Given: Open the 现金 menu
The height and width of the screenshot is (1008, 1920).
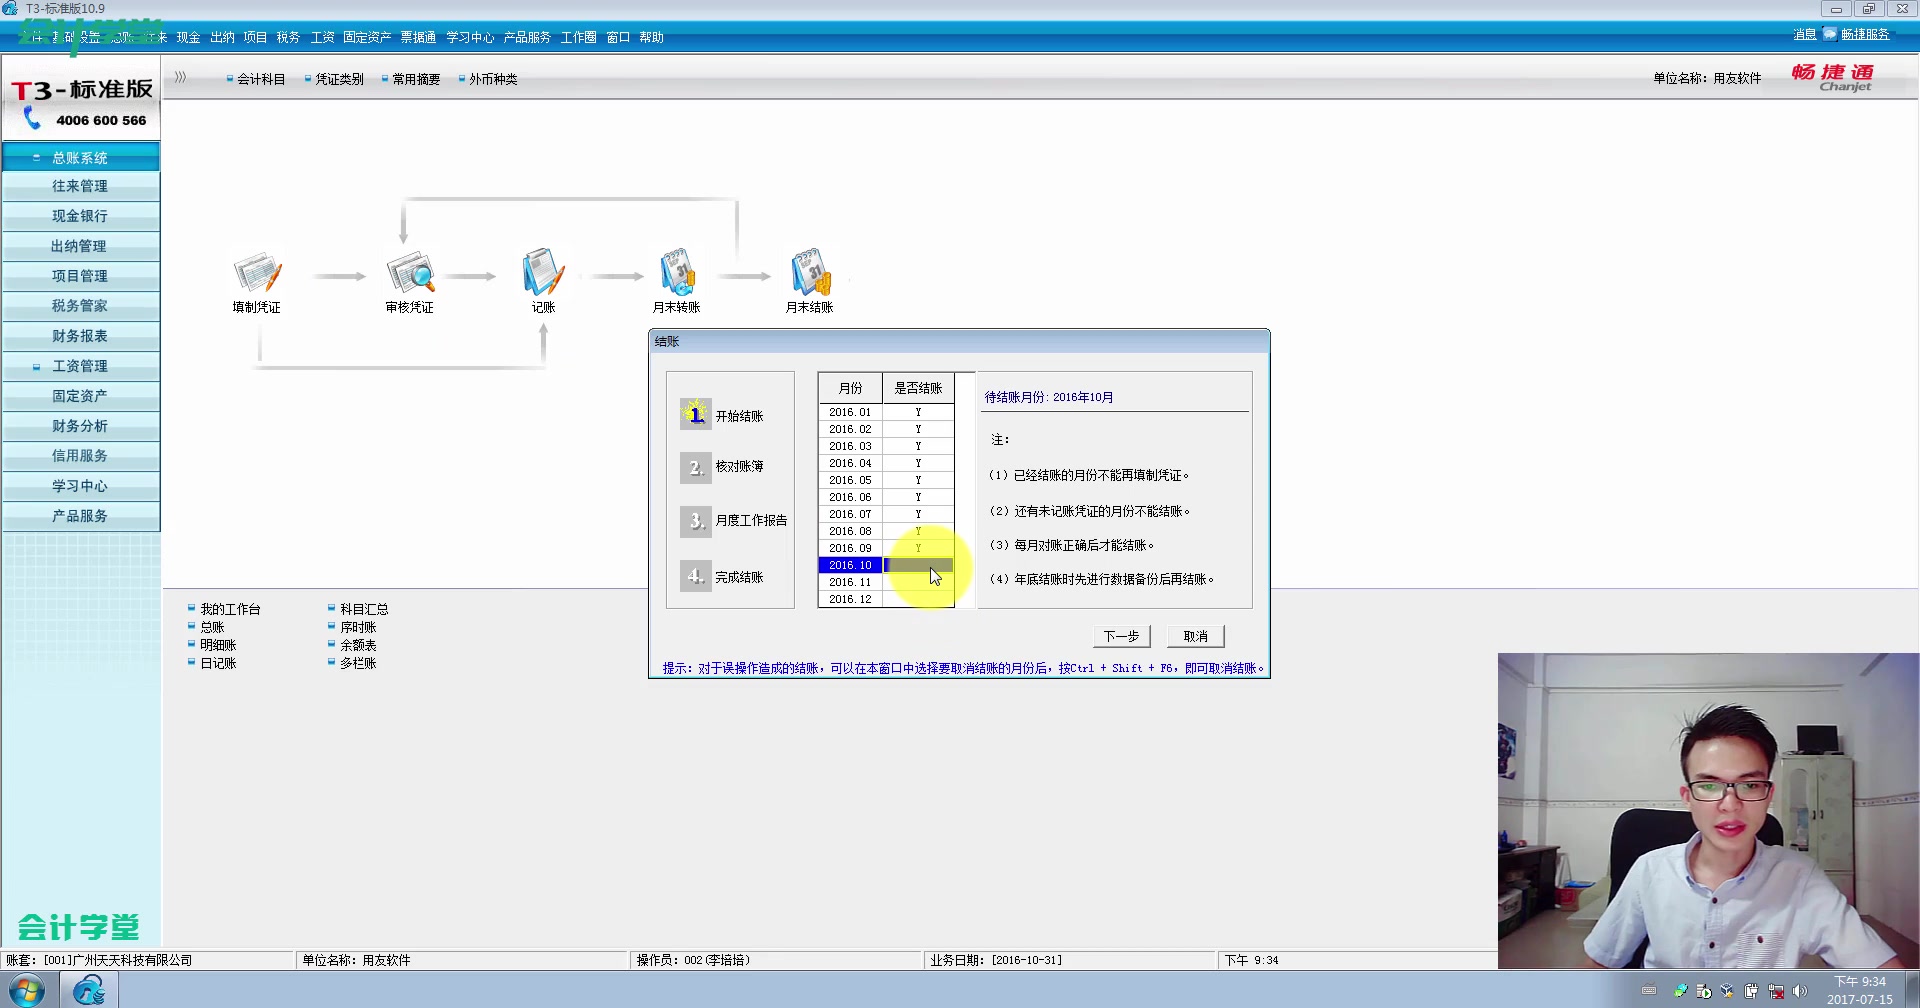Looking at the screenshot, I should [189, 37].
